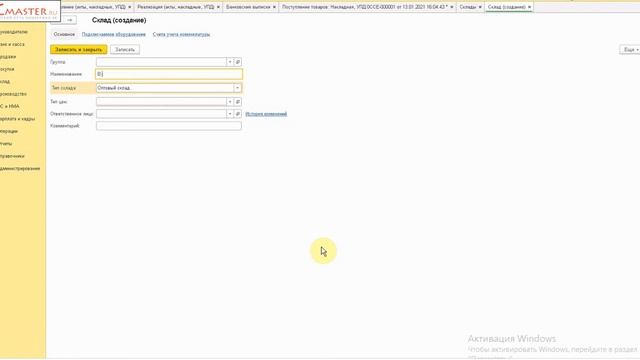Open the Банк и касса sidebar section
This screenshot has width=640, height=360.
(12, 44)
